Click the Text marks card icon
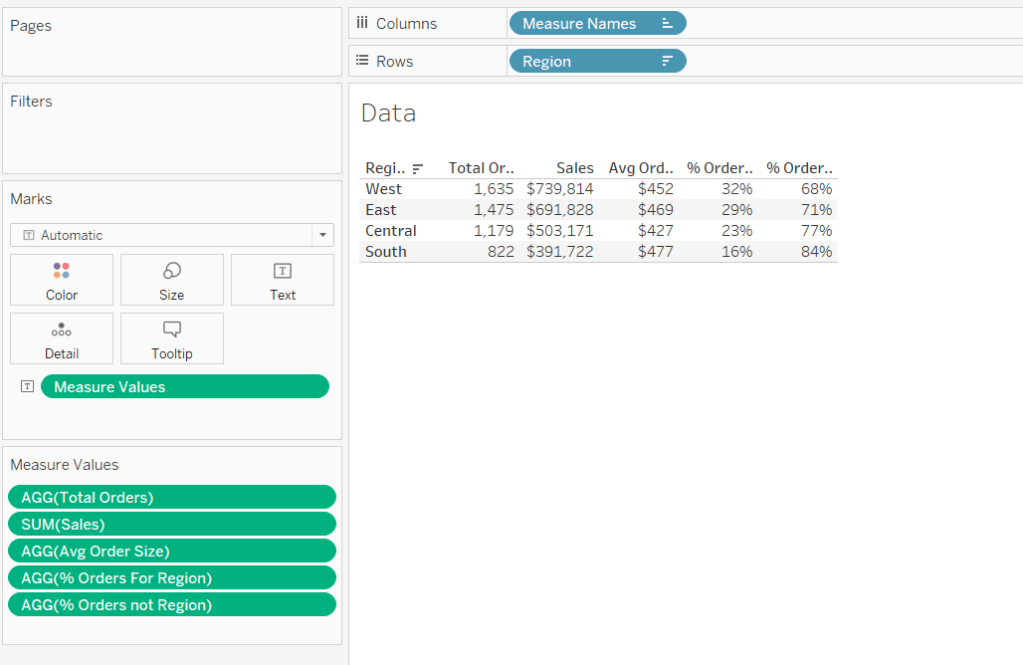This screenshot has width=1023, height=665. [282, 271]
